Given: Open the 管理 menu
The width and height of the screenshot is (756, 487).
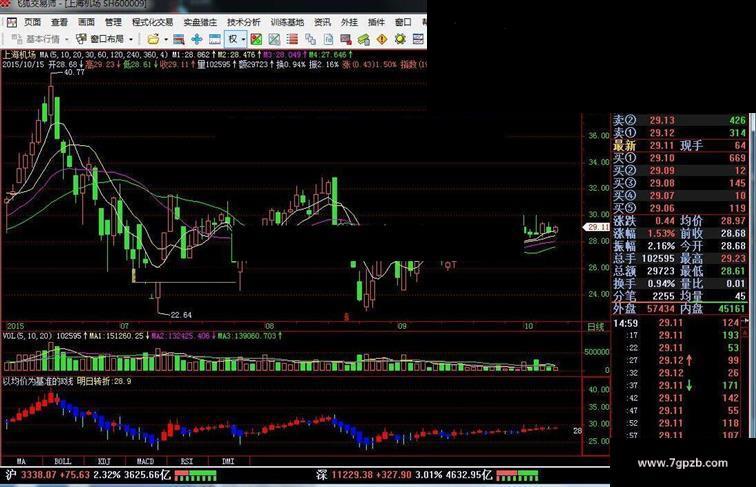Looking at the screenshot, I should pyautogui.click(x=113, y=22).
